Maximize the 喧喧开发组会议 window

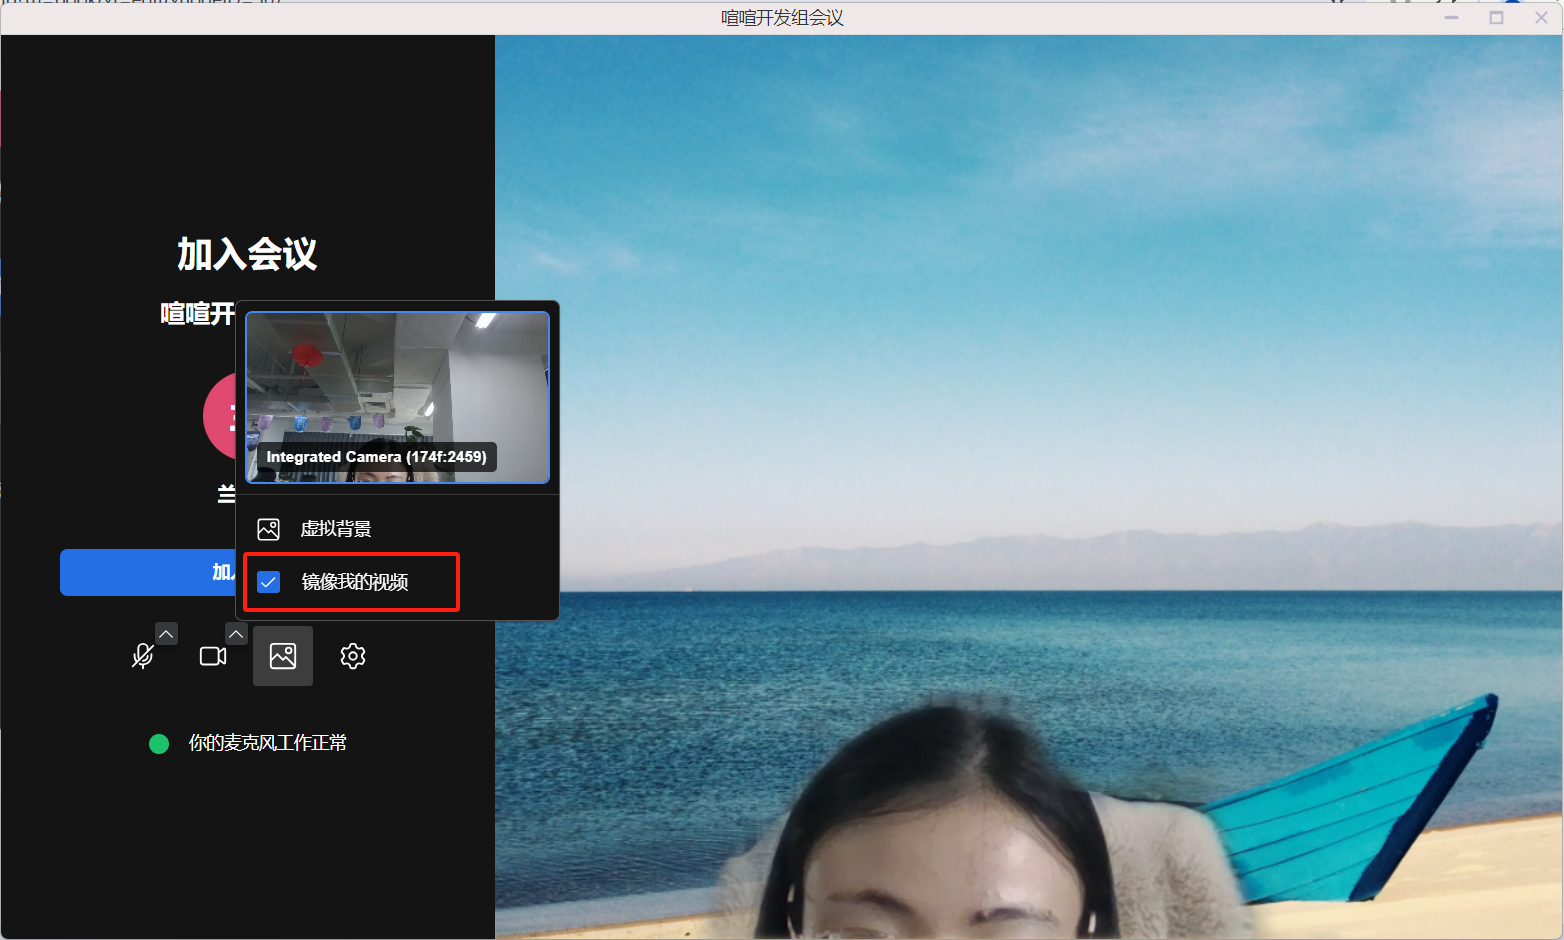tap(1496, 18)
